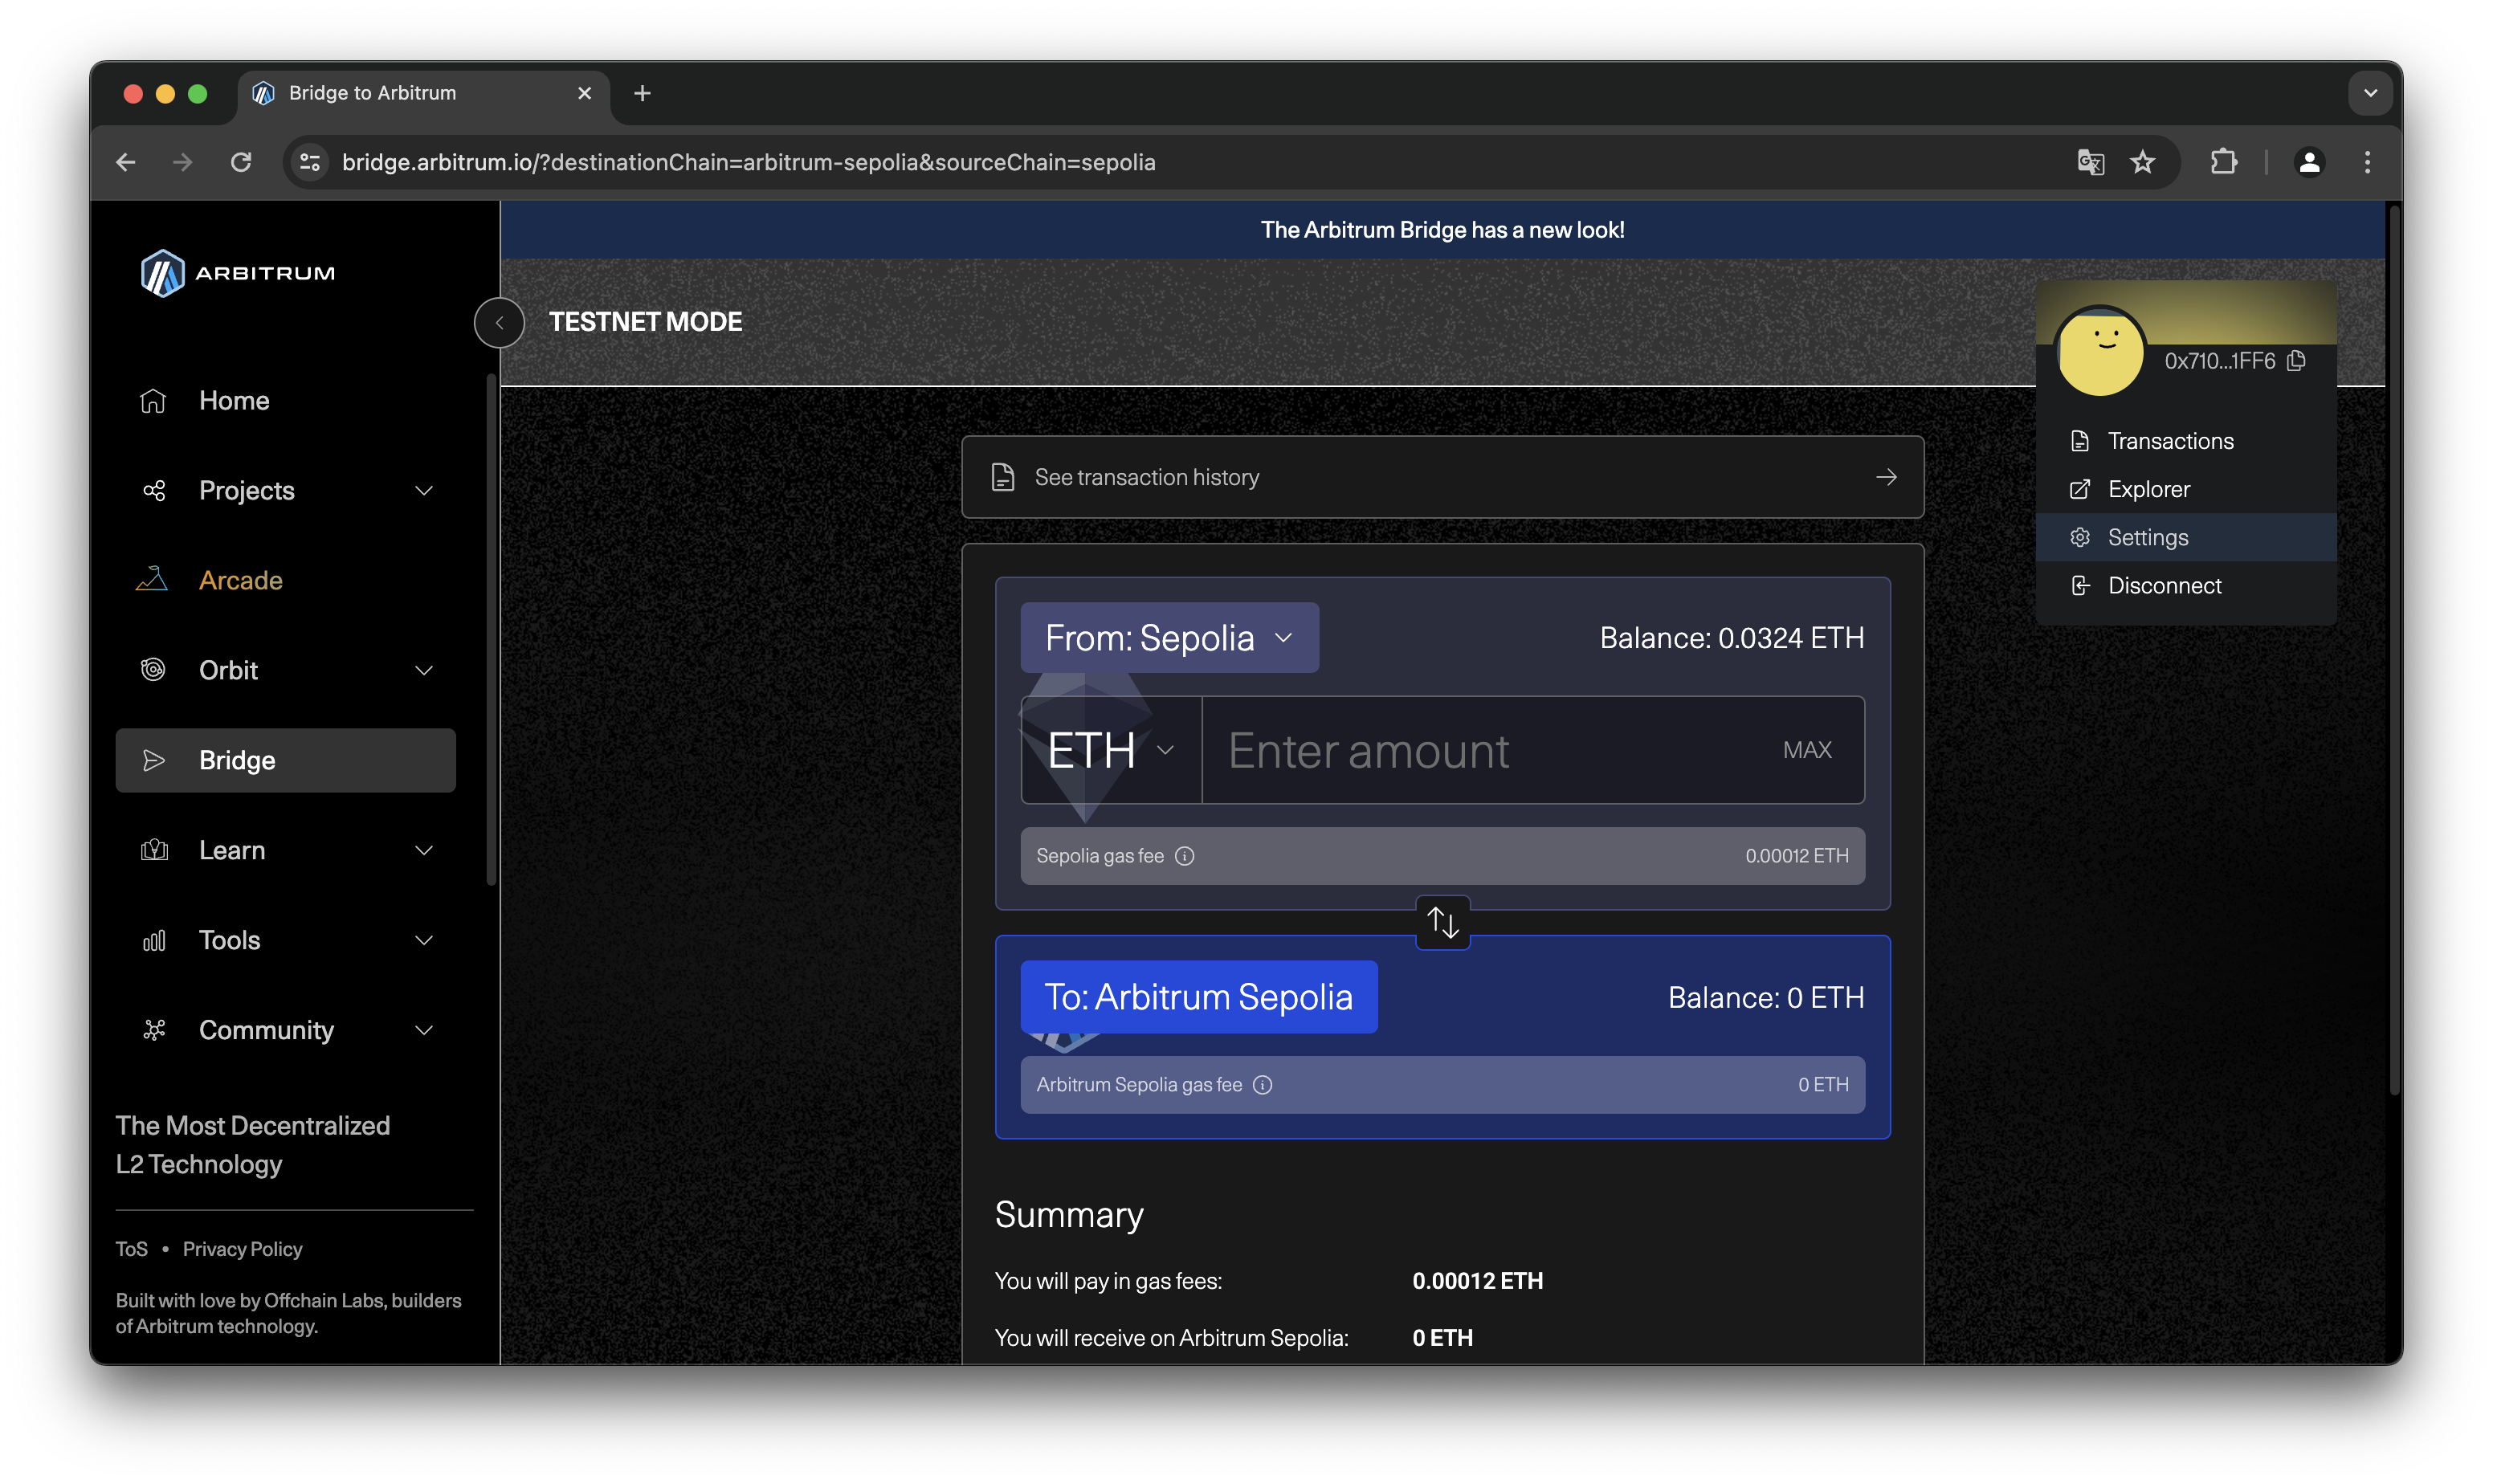
Task: Open the browser translate icon
Action: point(2090,162)
